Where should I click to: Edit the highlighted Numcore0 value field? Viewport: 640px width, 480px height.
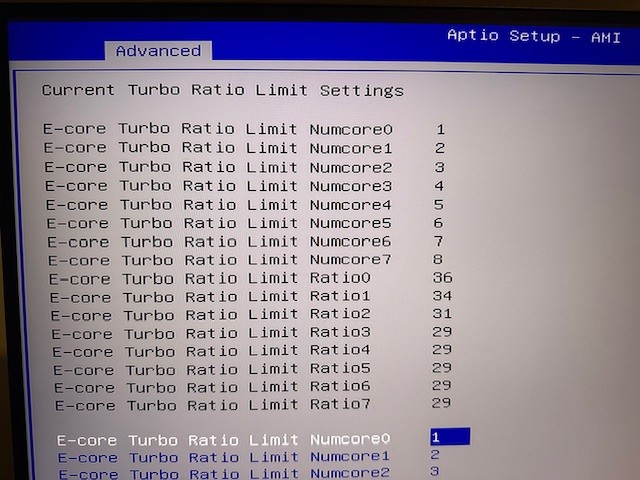(x=449, y=437)
